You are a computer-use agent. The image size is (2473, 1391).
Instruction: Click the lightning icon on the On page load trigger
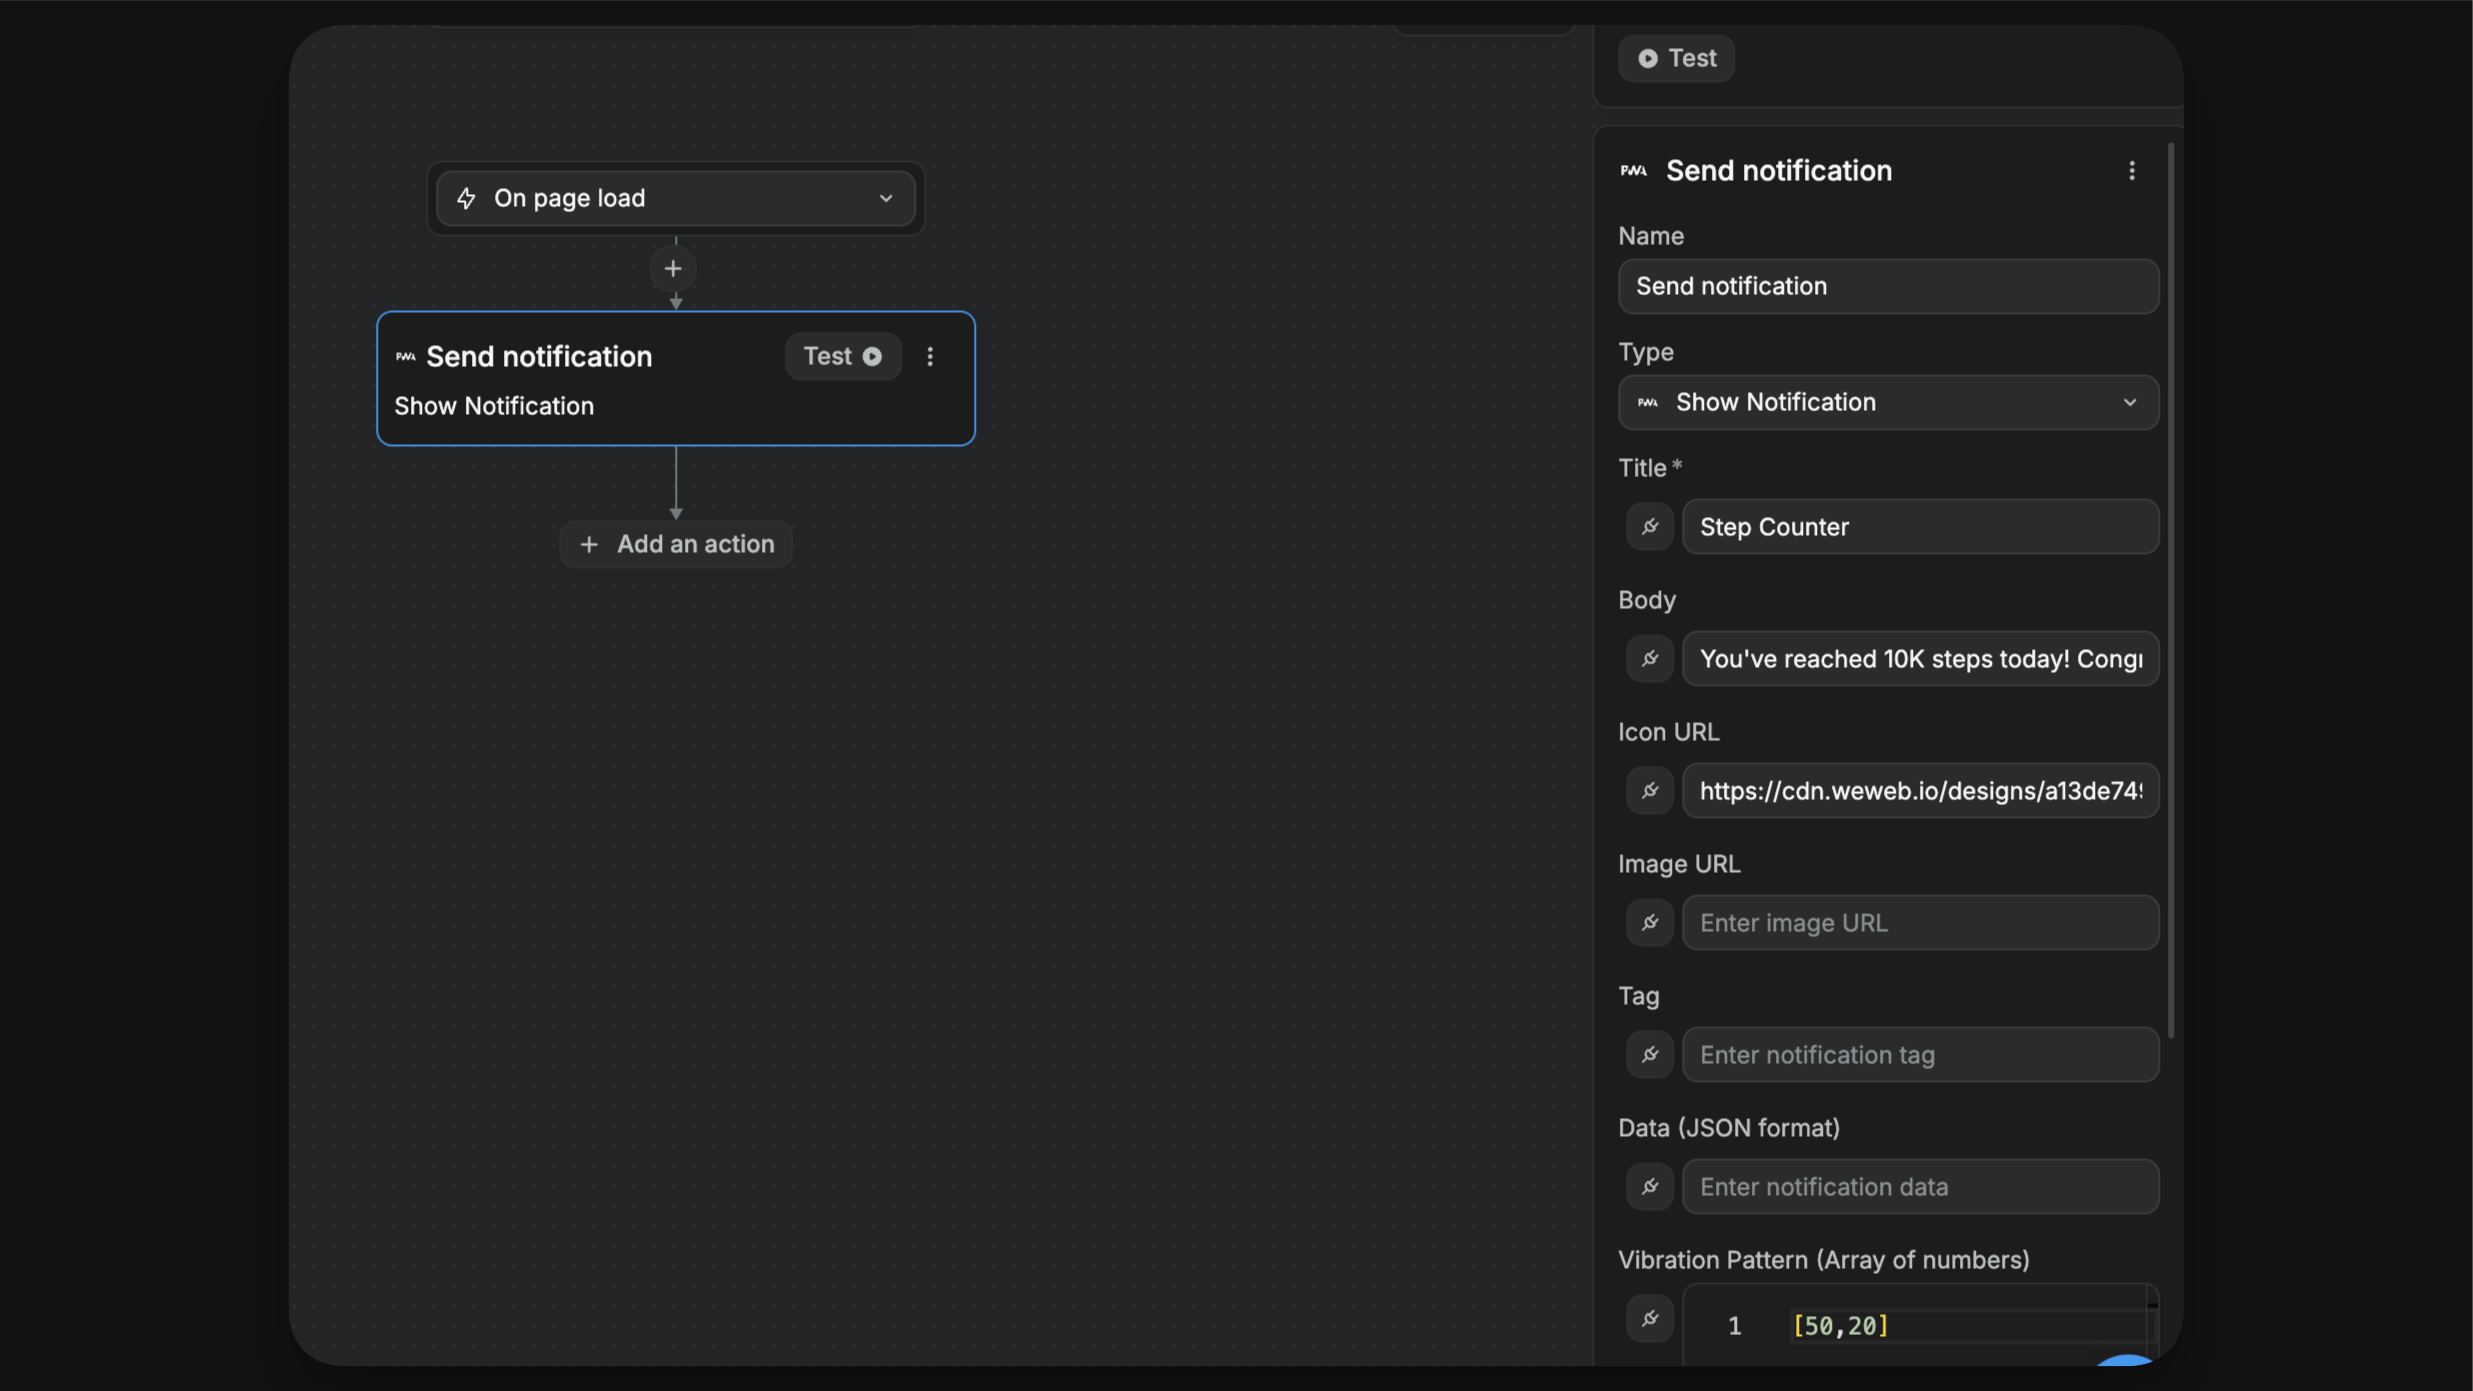[467, 198]
